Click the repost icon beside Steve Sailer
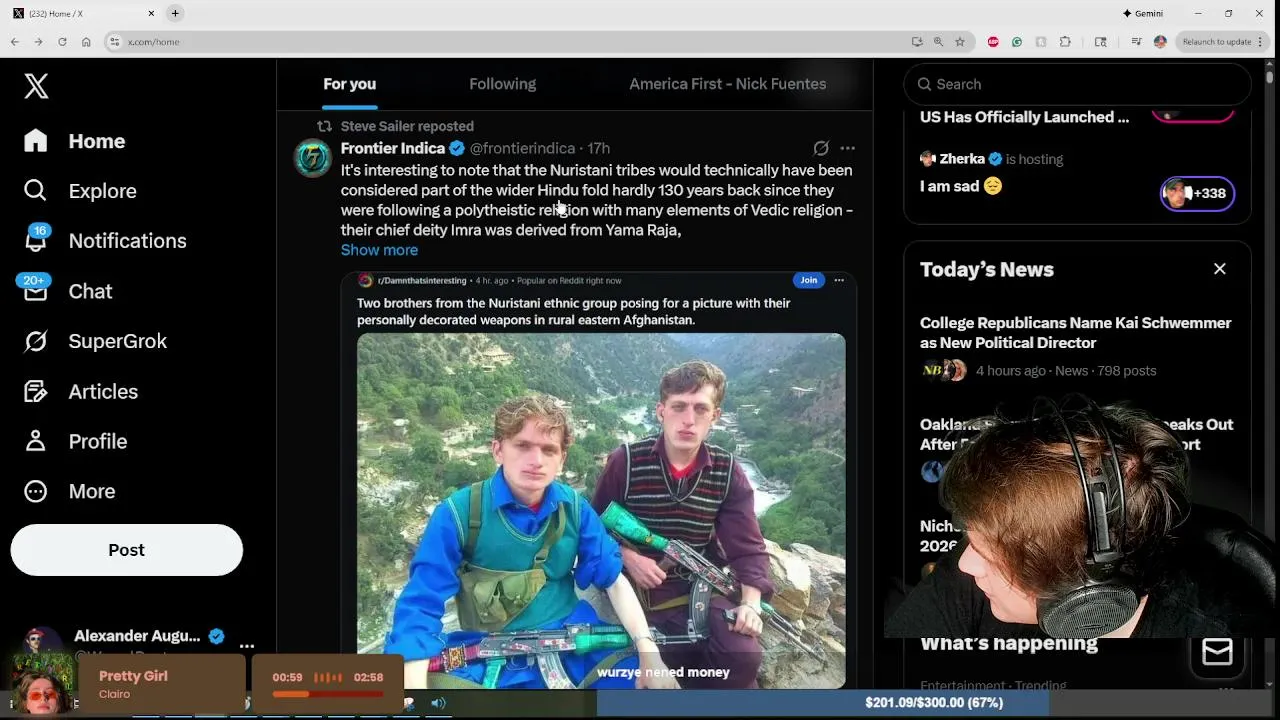The height and width of the screenshot is (720, 1280). [x=324, y=126]
